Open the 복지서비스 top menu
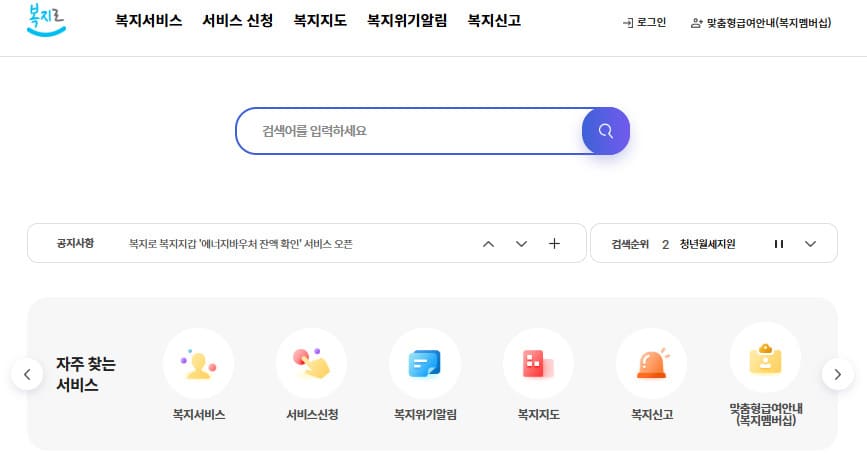Viewport: 867px width, 472px height. click(148, 21)
